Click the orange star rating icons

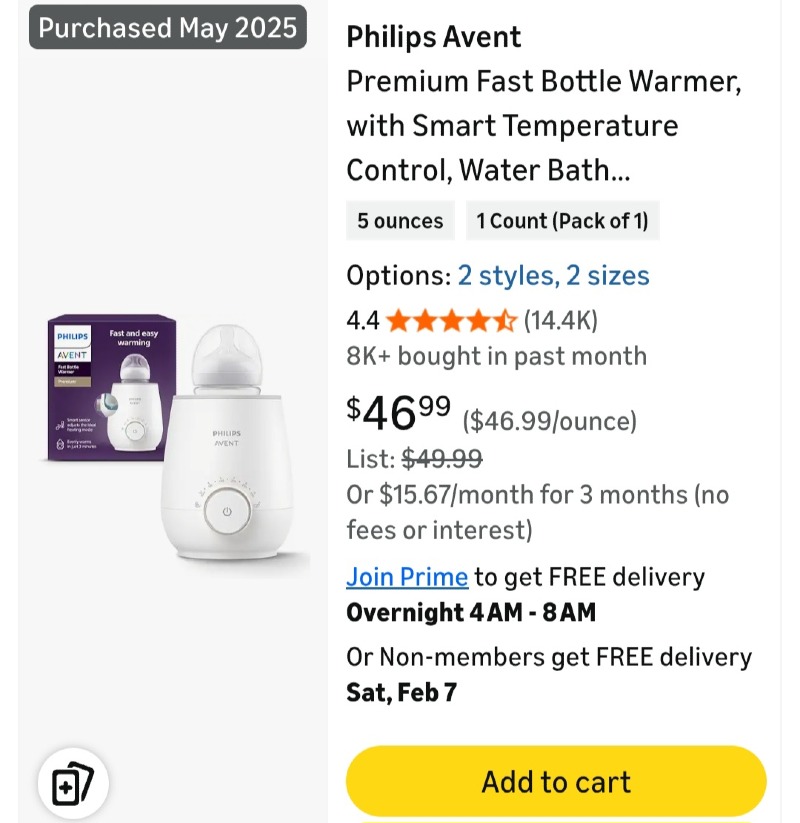(x=451, y=321)
